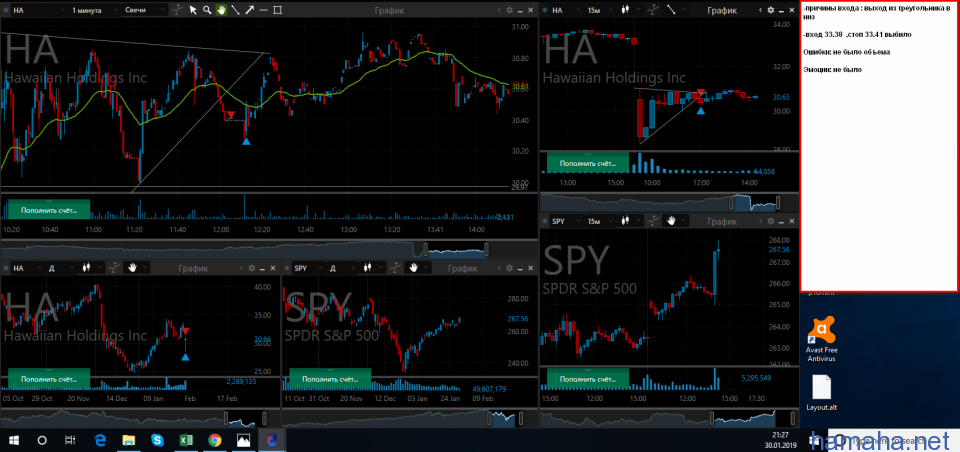Click volume value 2,289,135 in HA daily chart
The height and width of the screenshot is (452, 960).
241,381
